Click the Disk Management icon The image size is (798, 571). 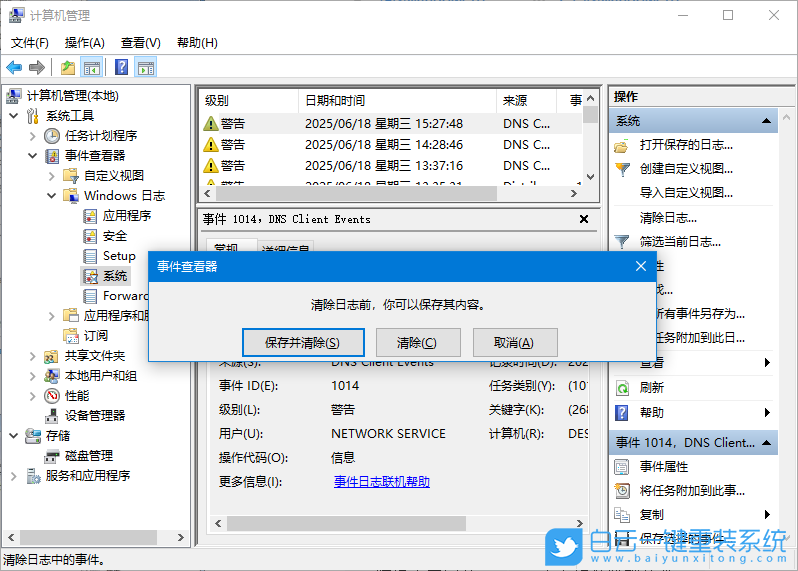click(51, 456)
